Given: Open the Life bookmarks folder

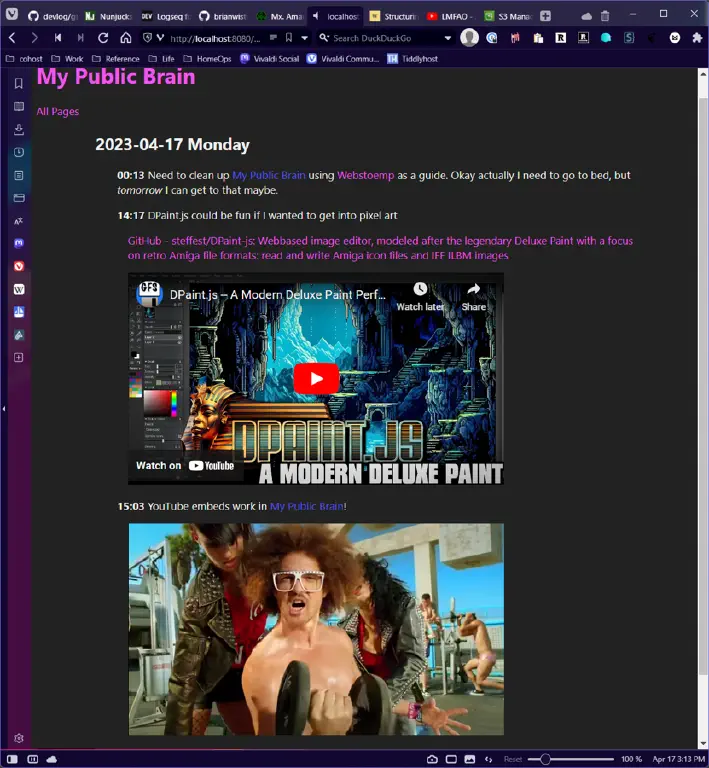Looking at the screenshot, I should [x=162, y=59].
